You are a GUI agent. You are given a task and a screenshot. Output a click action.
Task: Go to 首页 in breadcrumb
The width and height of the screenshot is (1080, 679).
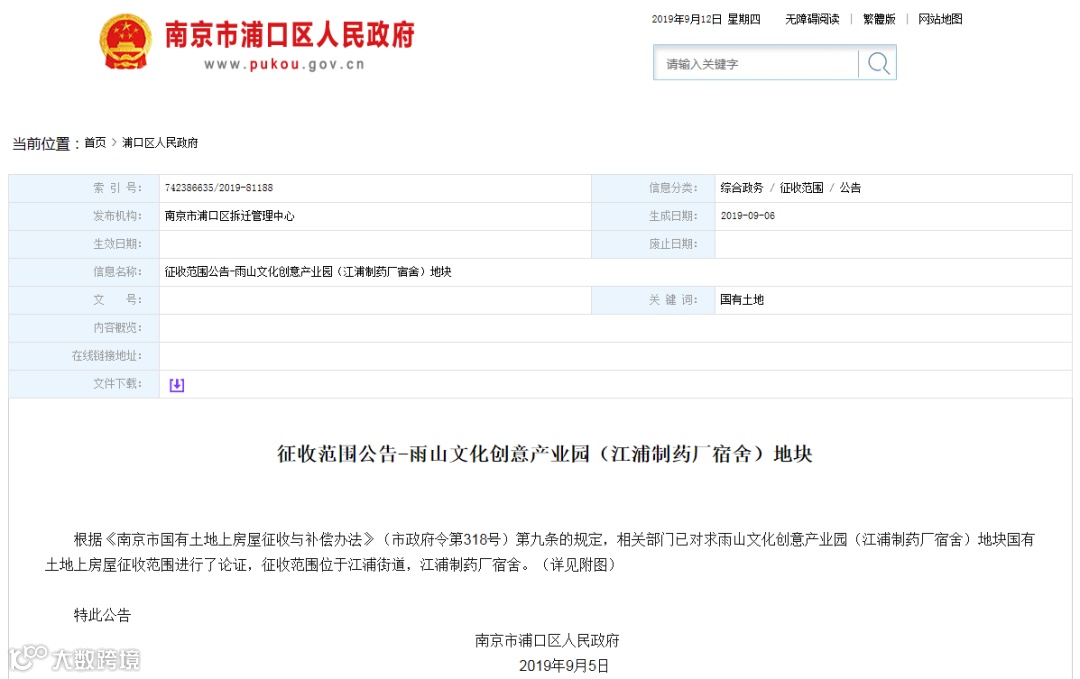pyautogui.click(x=95, y=143)
